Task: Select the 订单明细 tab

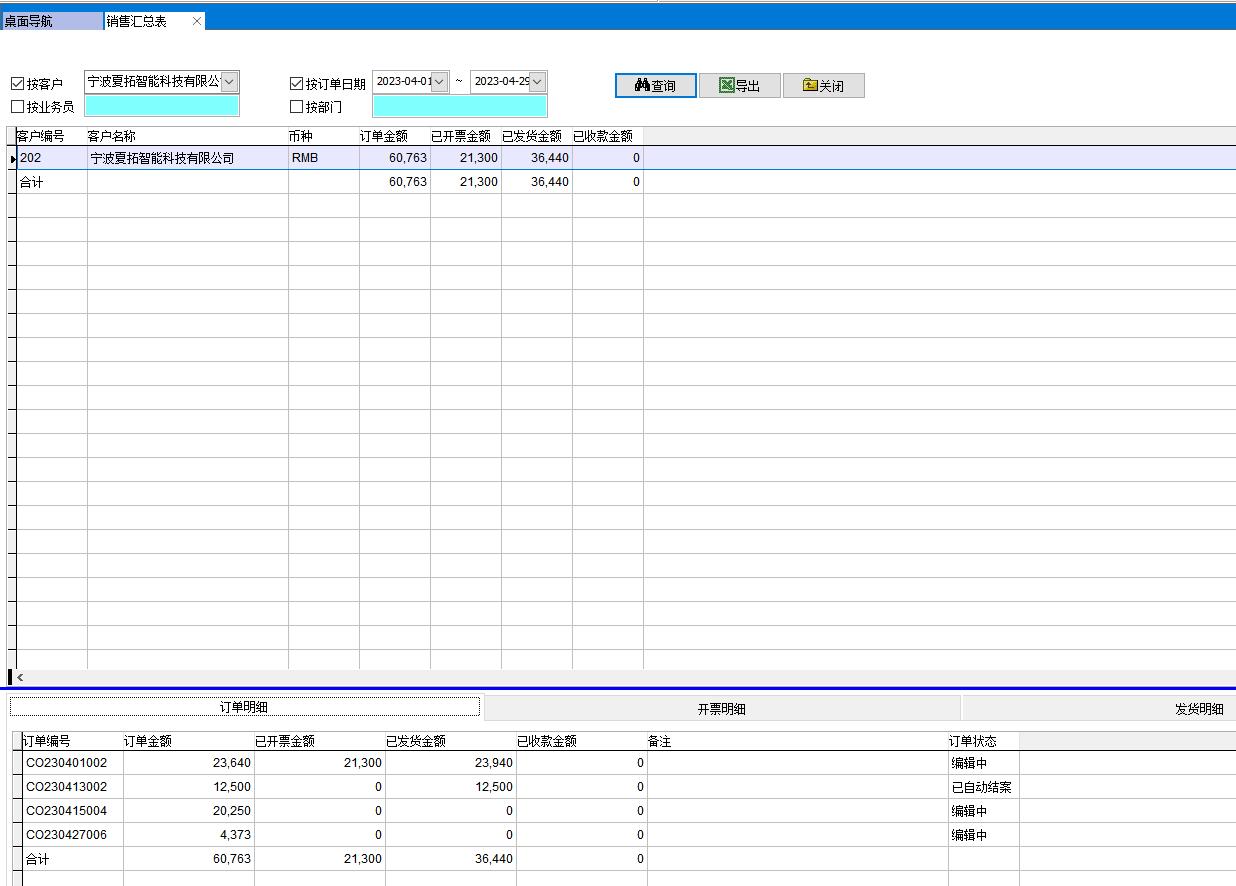Action: (x=244, y=707)
